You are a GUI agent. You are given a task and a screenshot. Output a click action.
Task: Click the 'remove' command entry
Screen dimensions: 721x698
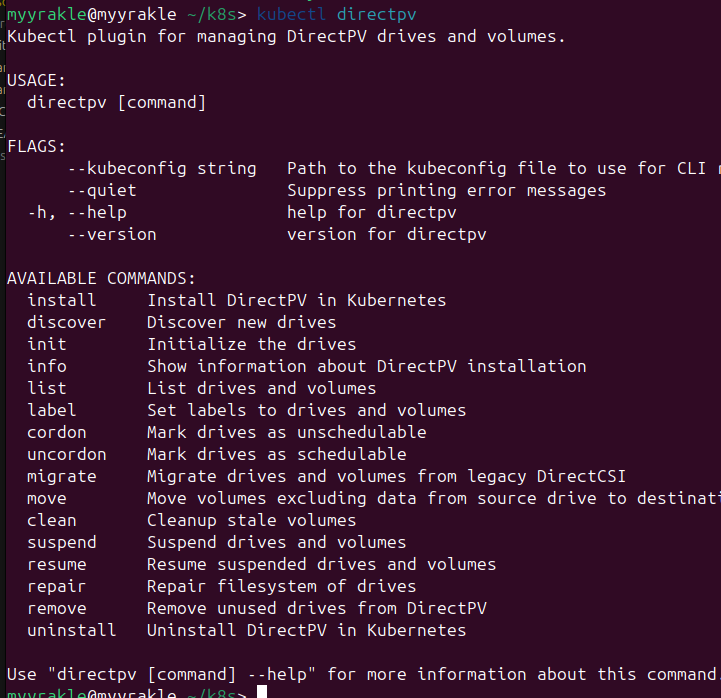click(x=57, y=608)
